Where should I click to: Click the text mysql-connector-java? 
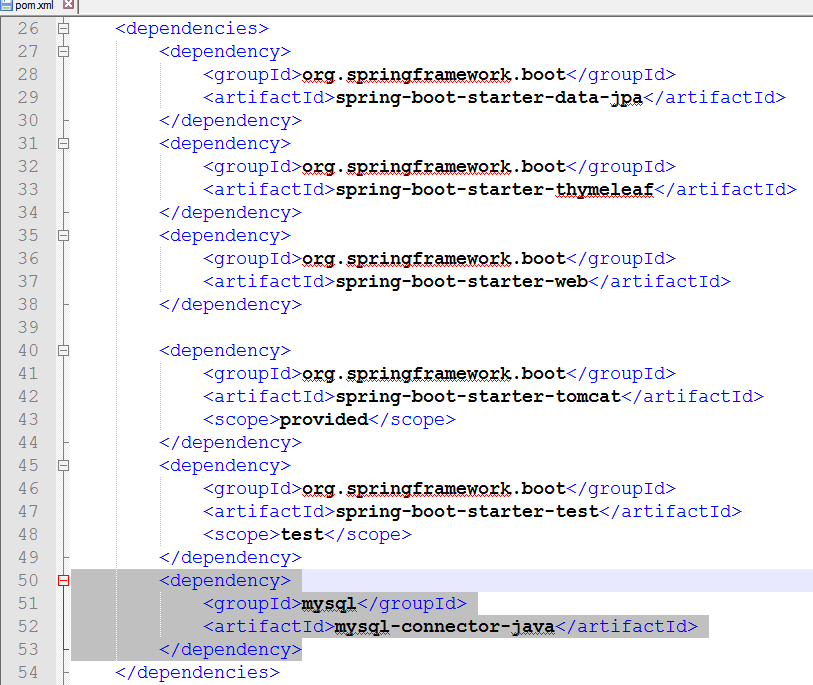click(445, 627)
